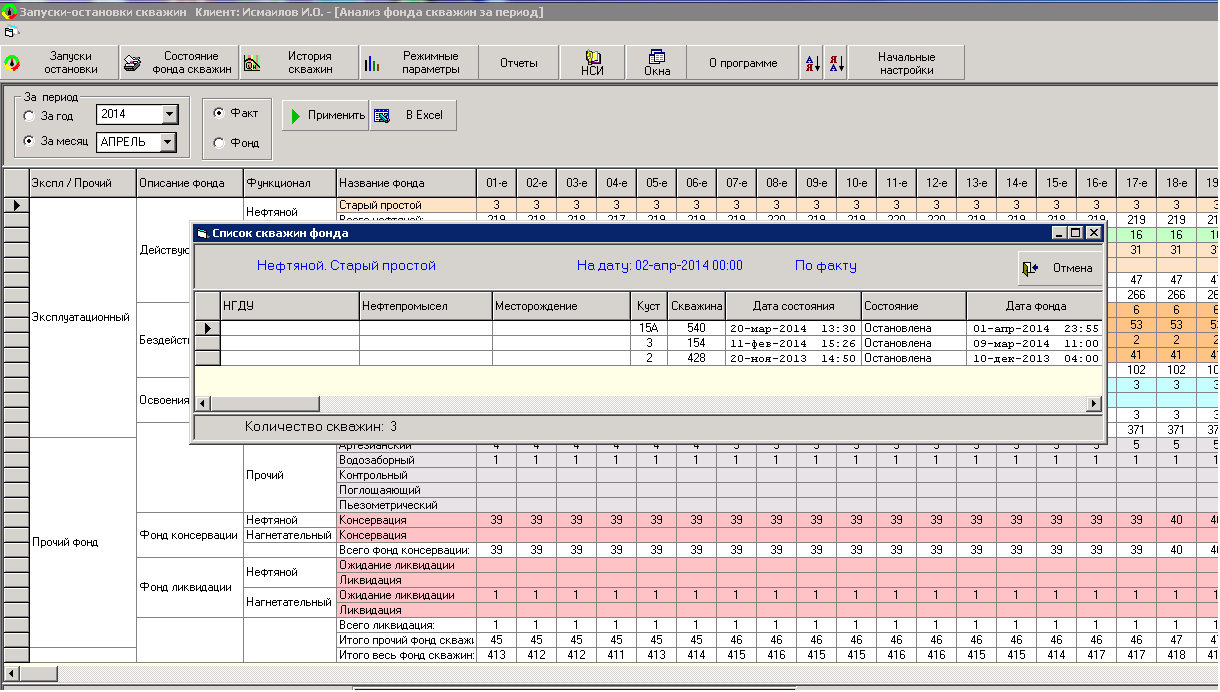
Task: Click main window bottom scrollbar thumb
Action: click(x=39, y=673)
